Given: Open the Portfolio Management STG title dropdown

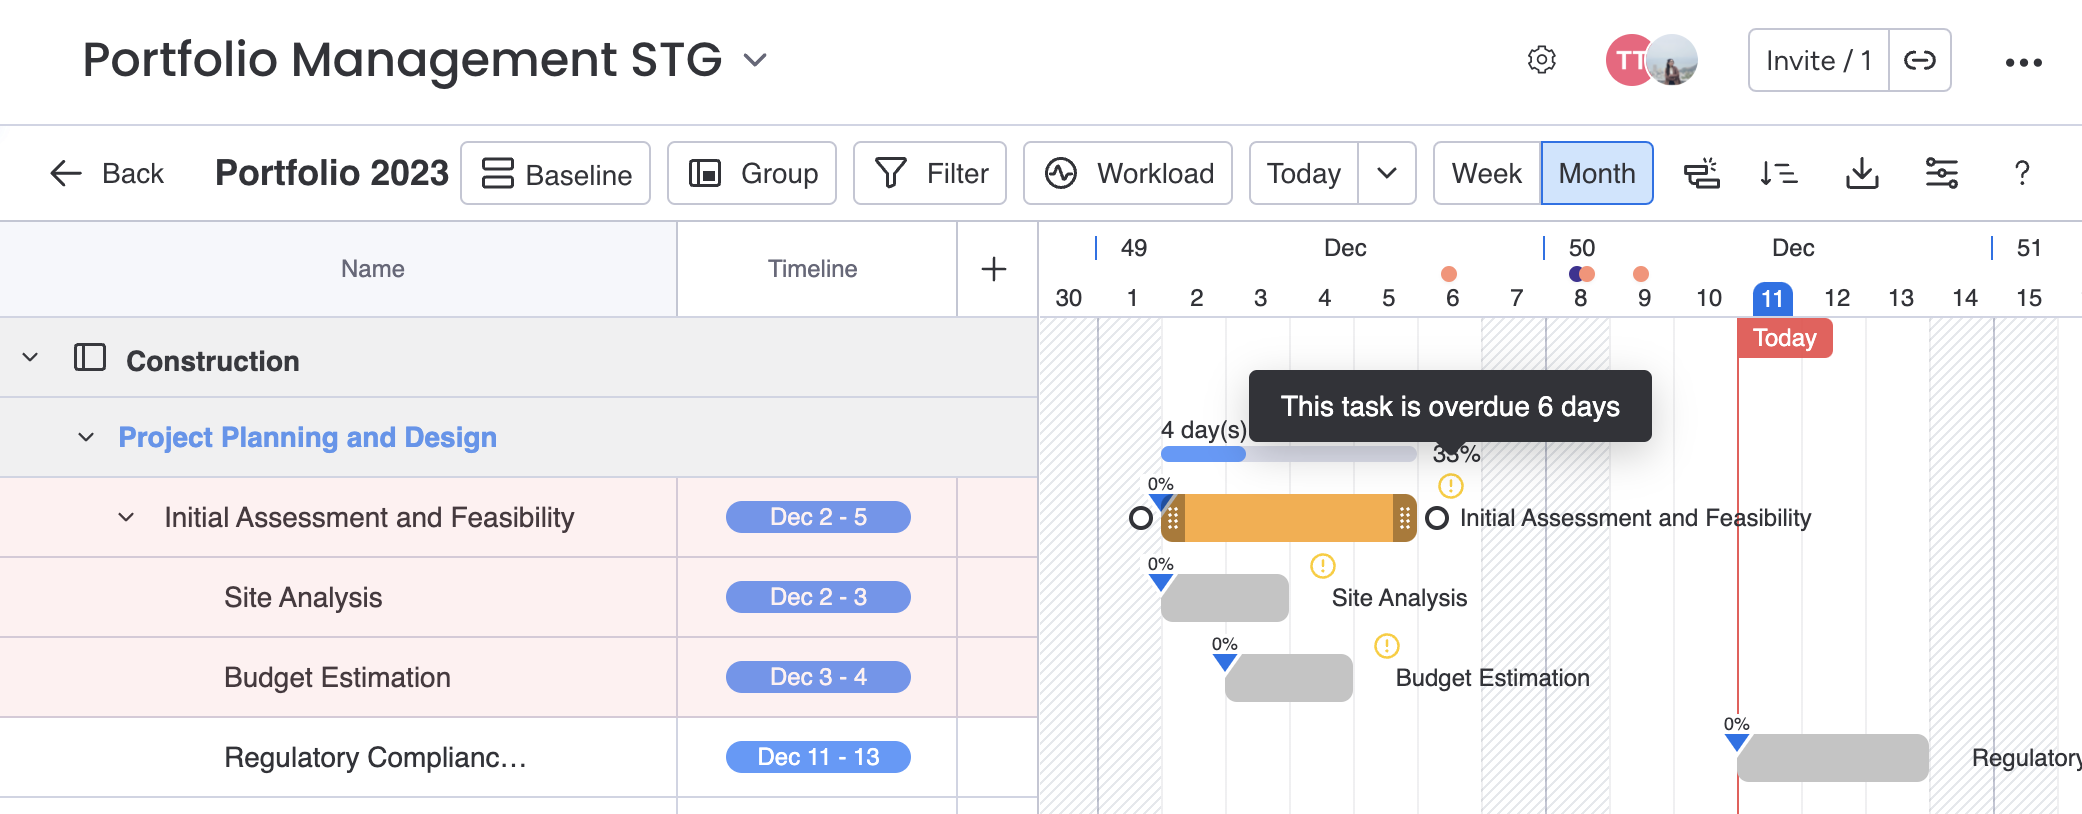Looking at the screenshot, I should (756, 60).
